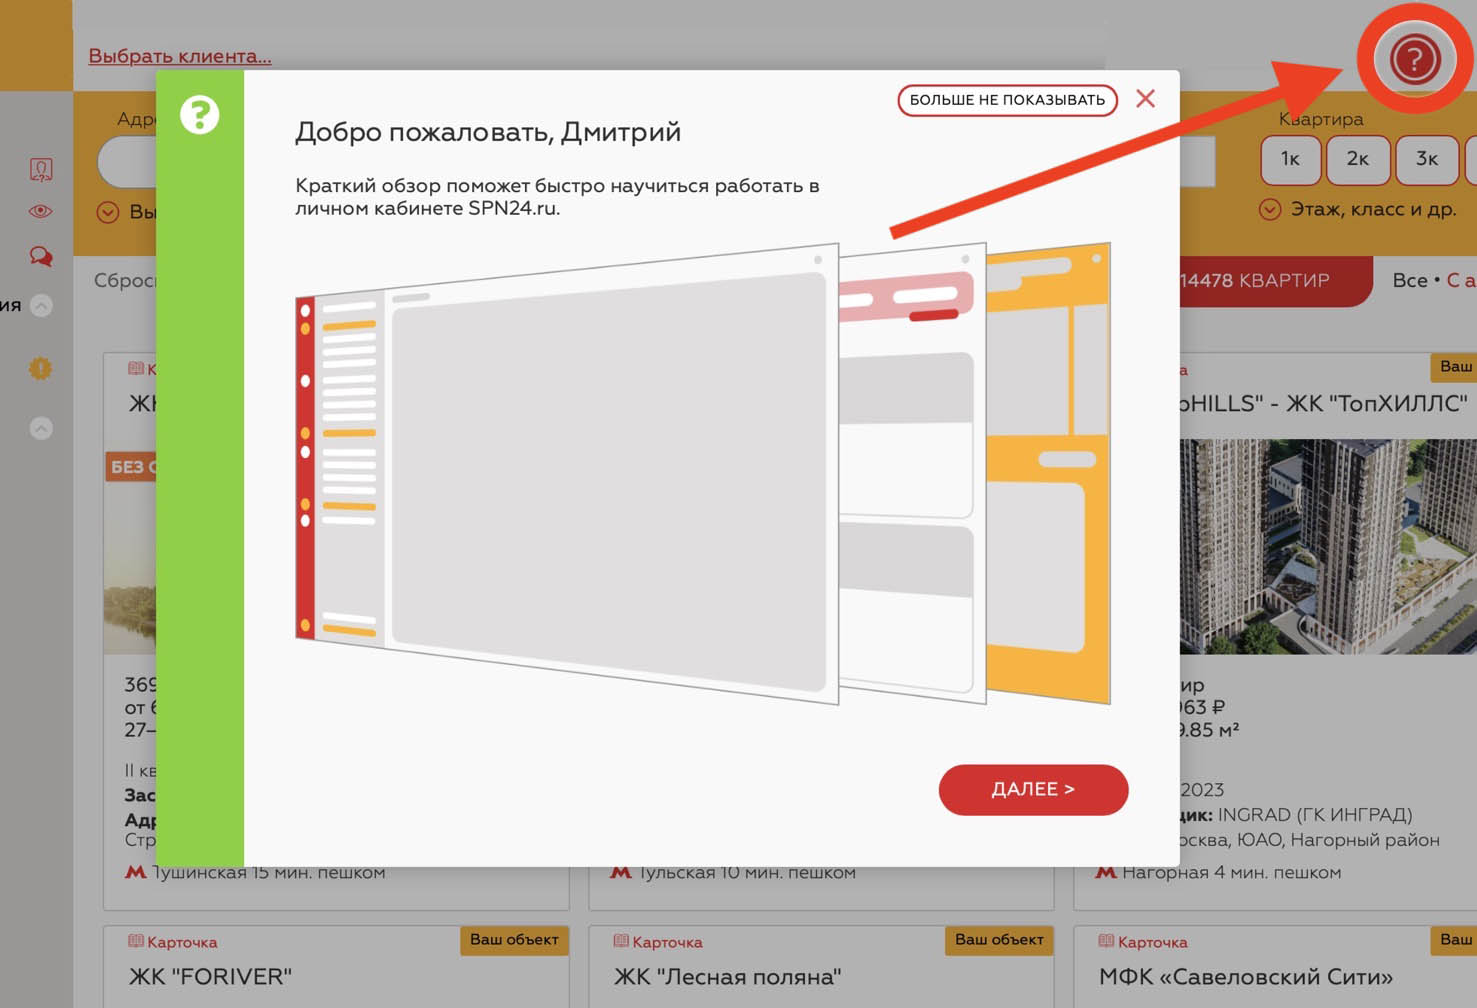Image resolution: width=1477 pixels, height=1008 pixels.
Task: Toggle the 2к apartment filter
Action: (x=1357, y=159)
